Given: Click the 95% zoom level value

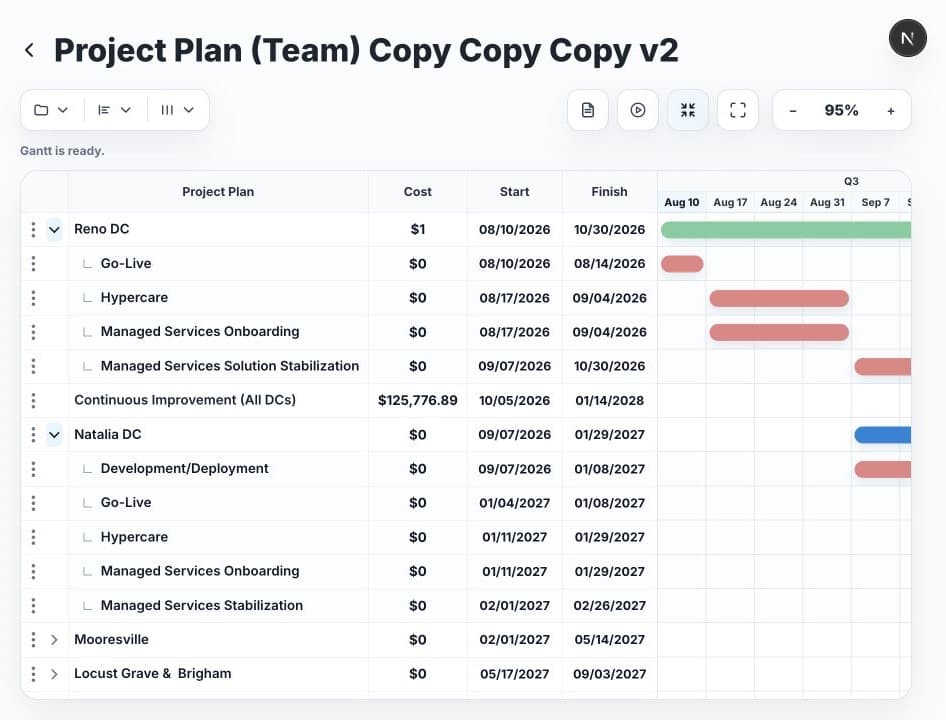Looking at the screenshot, I should click(x=841, y=110).
